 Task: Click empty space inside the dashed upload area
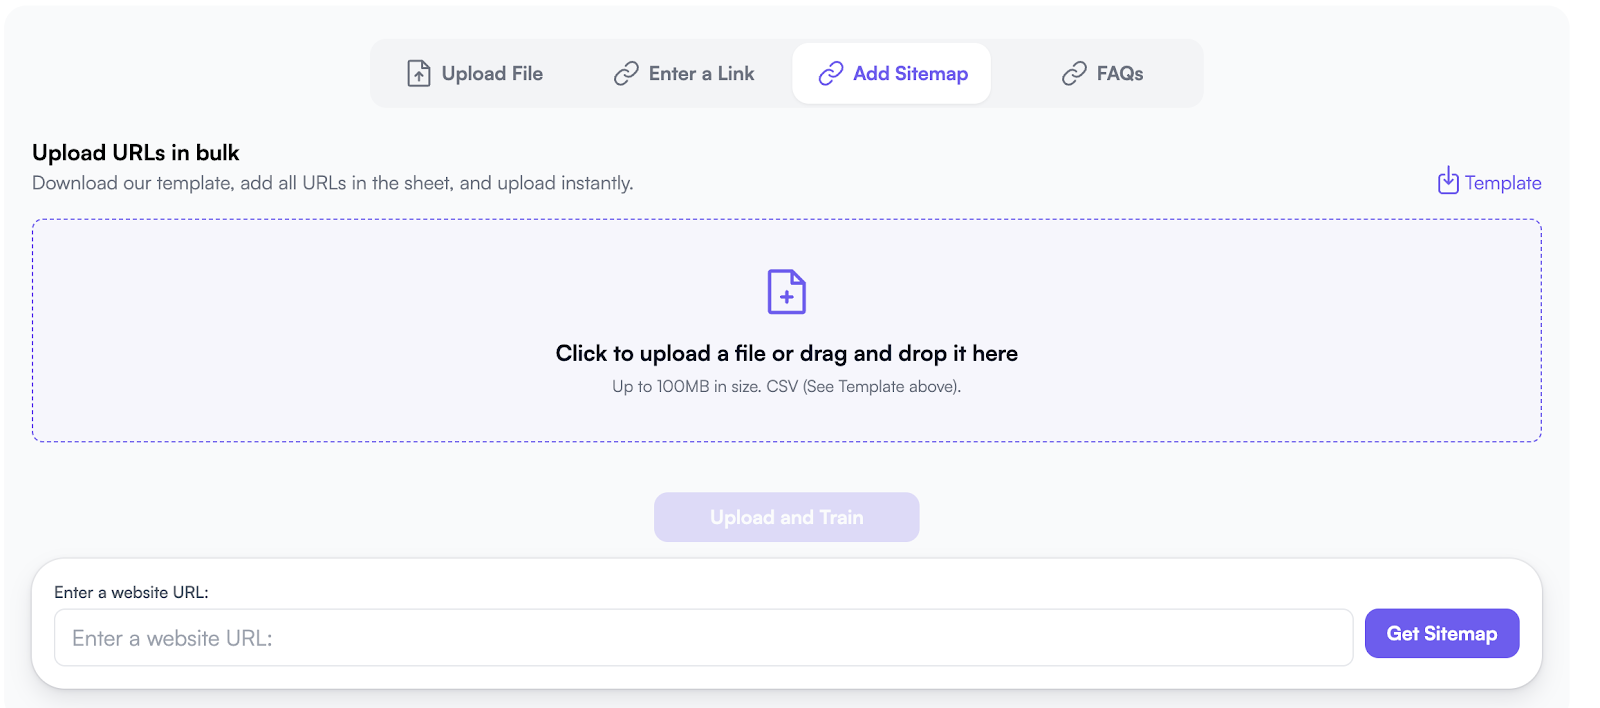[300, 330]
